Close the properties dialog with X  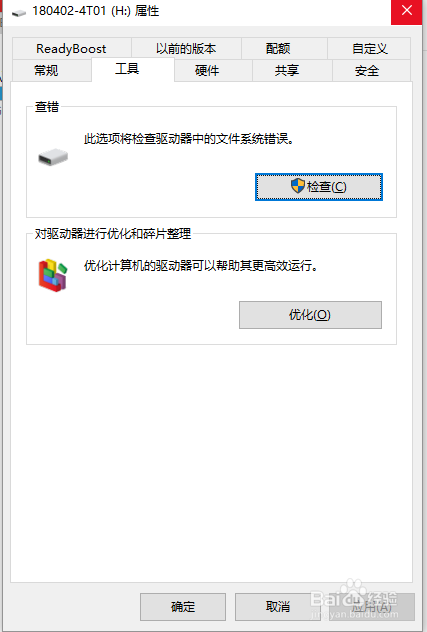point(407,11)
